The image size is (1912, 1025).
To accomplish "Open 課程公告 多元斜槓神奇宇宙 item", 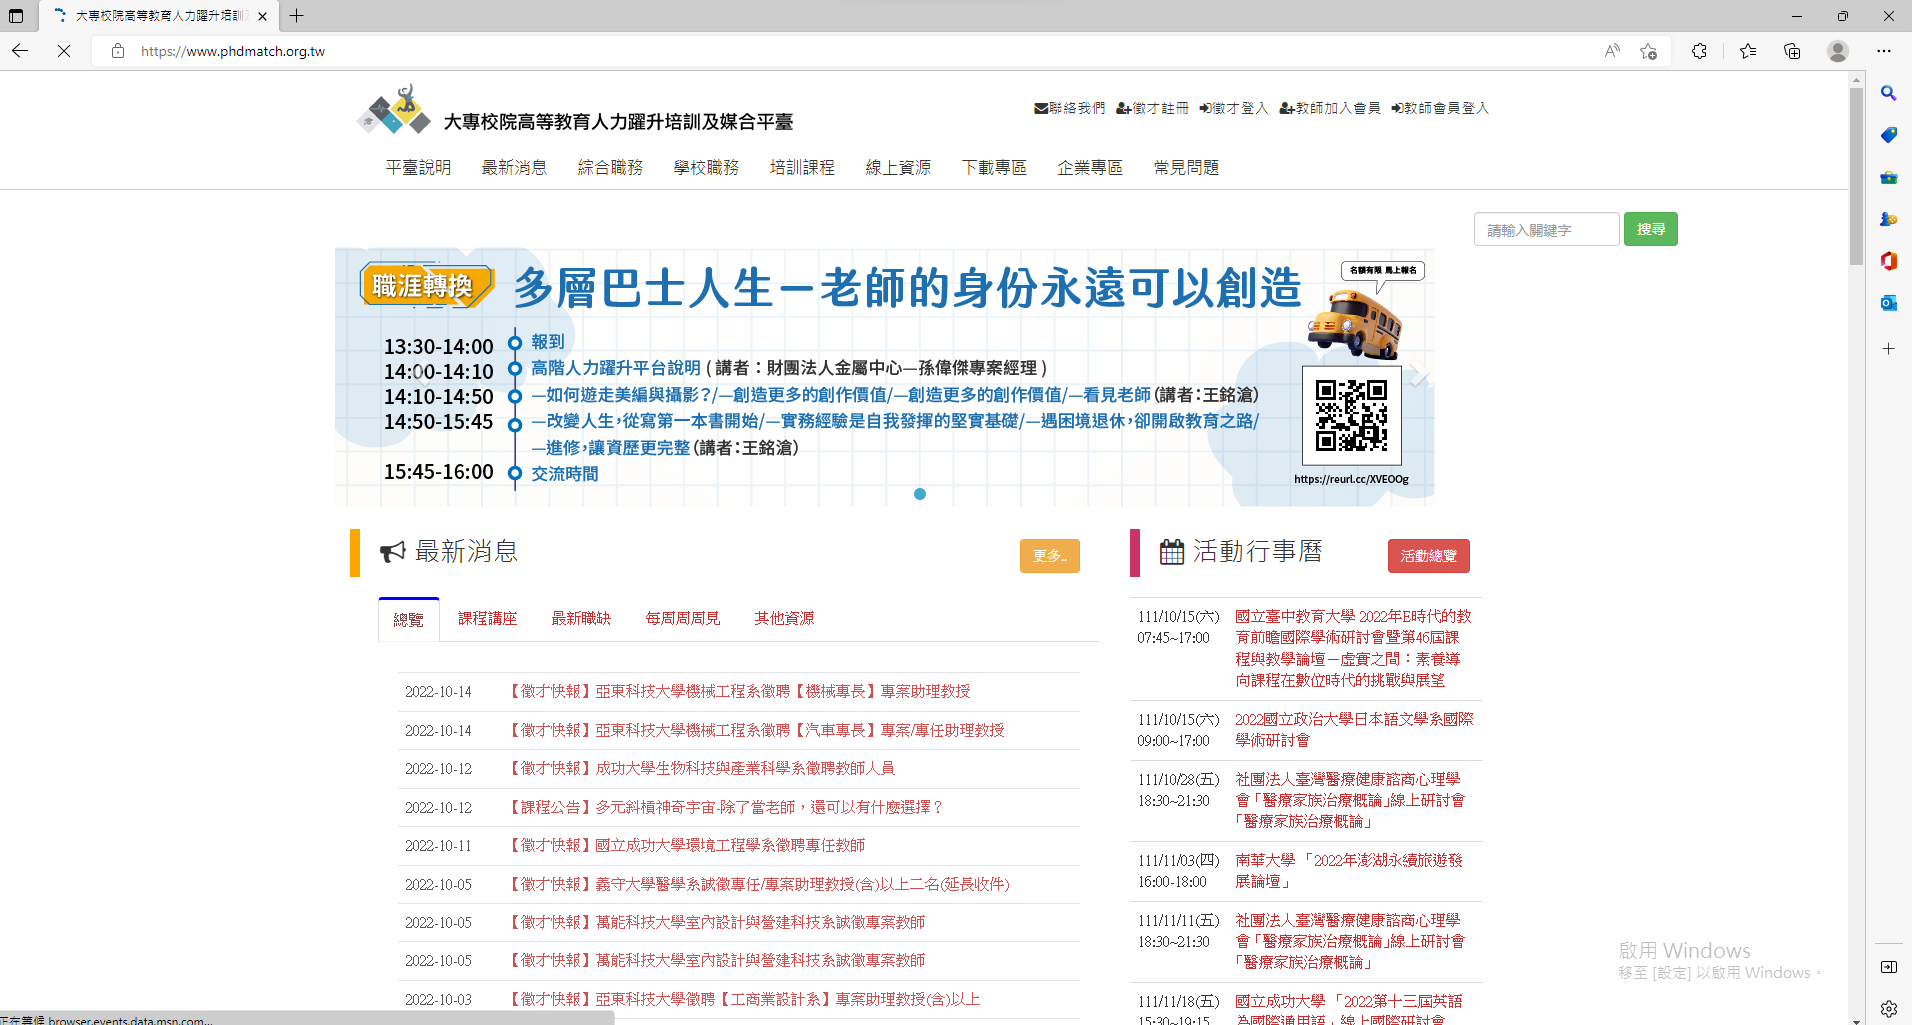I will (x=725, y=807).
